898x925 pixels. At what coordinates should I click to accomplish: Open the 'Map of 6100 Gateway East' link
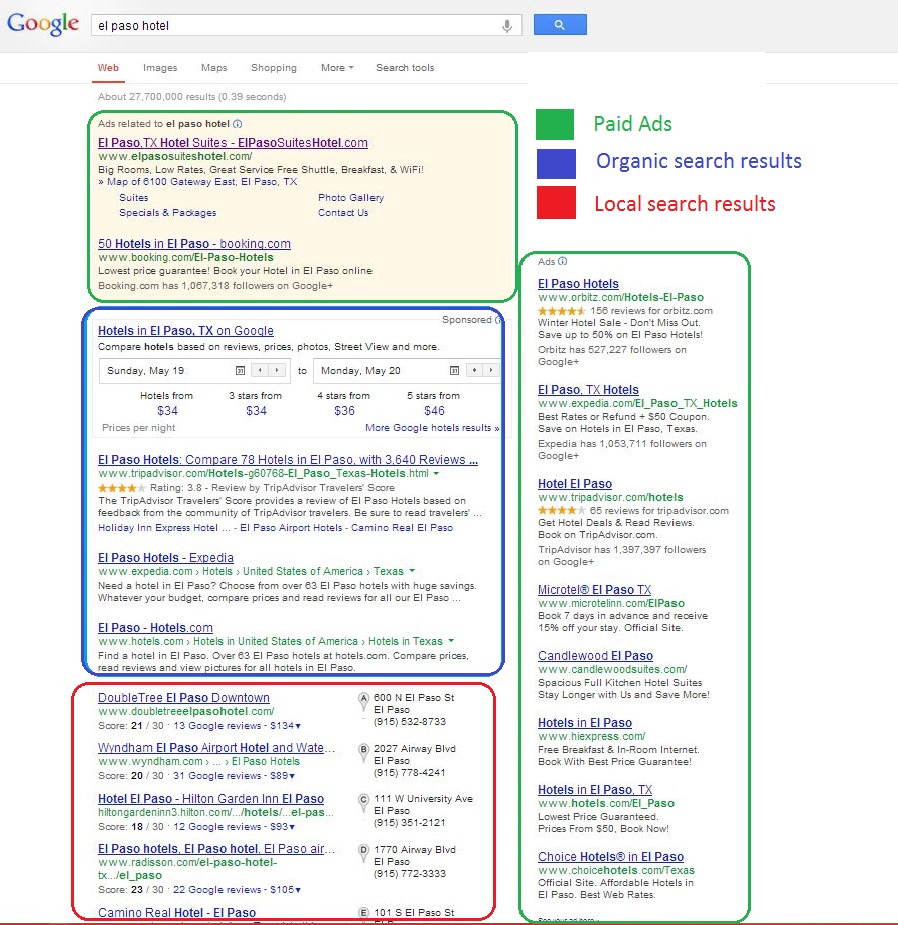(202, 182)
